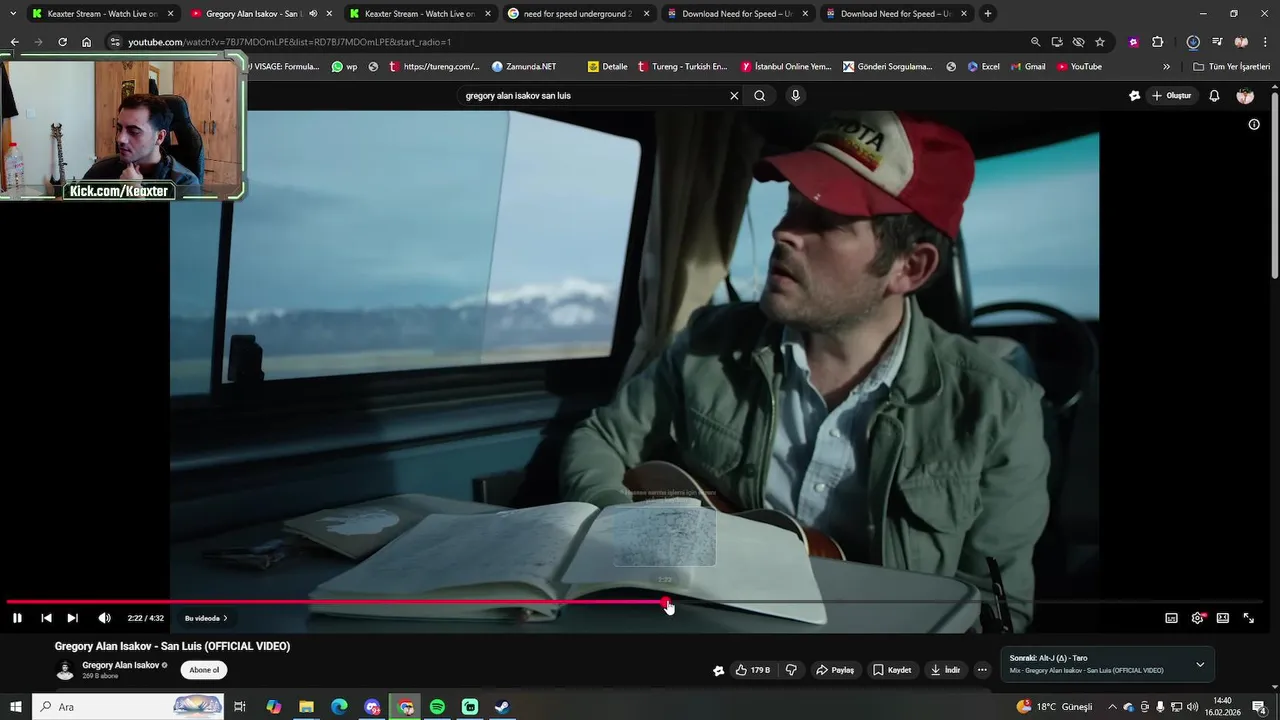The height and width of the screenshot is (720, 1280).
Task: Open YouTube notifications bell
Action: coord(1214,96)
